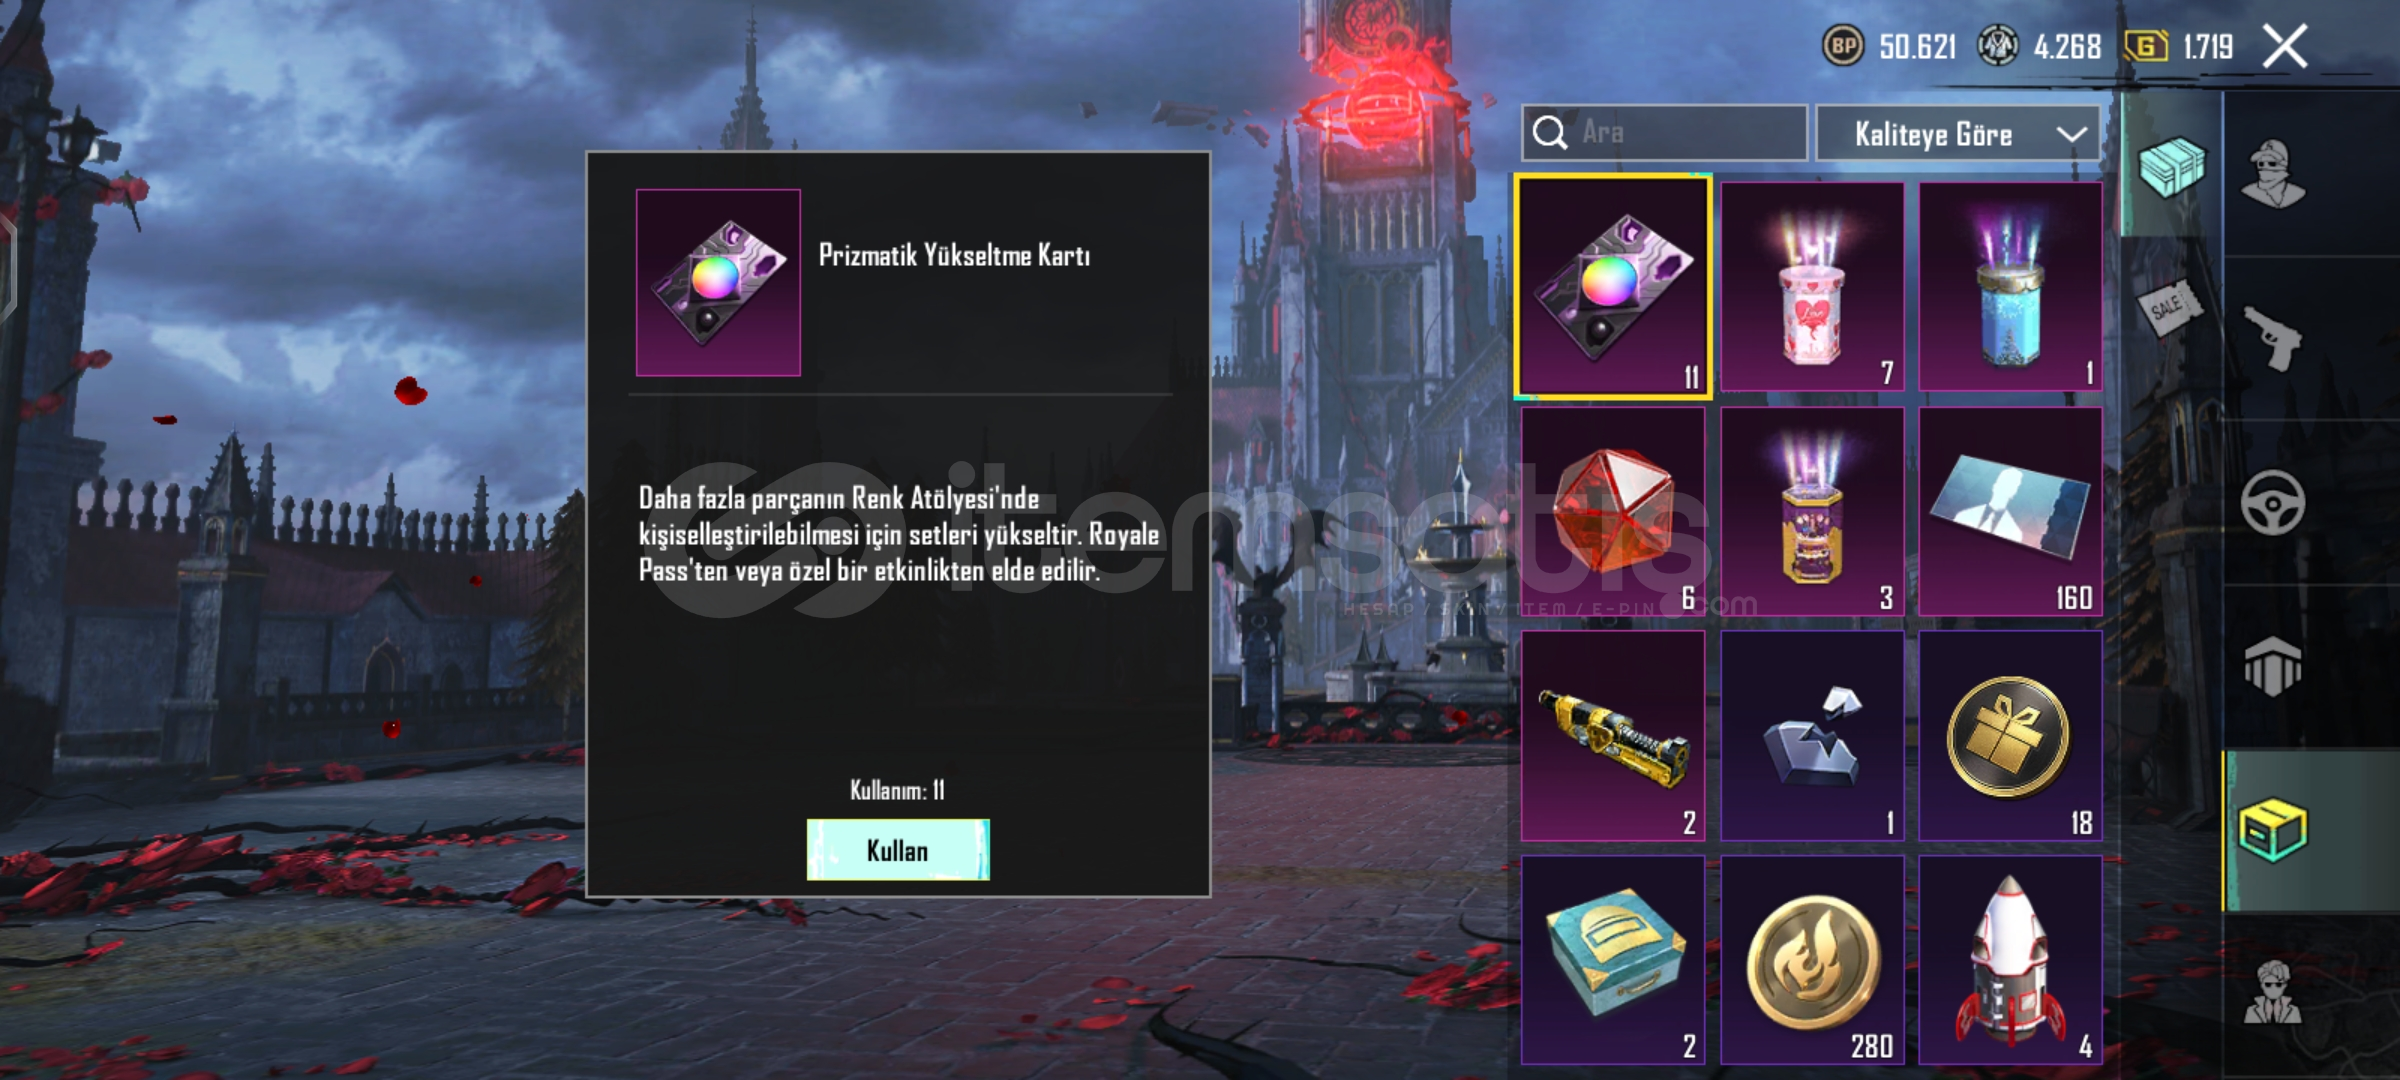Click the Ara search field
Image resolution: width=2400 pixels, height=1080 pixels.
(x=1665, y=133)
